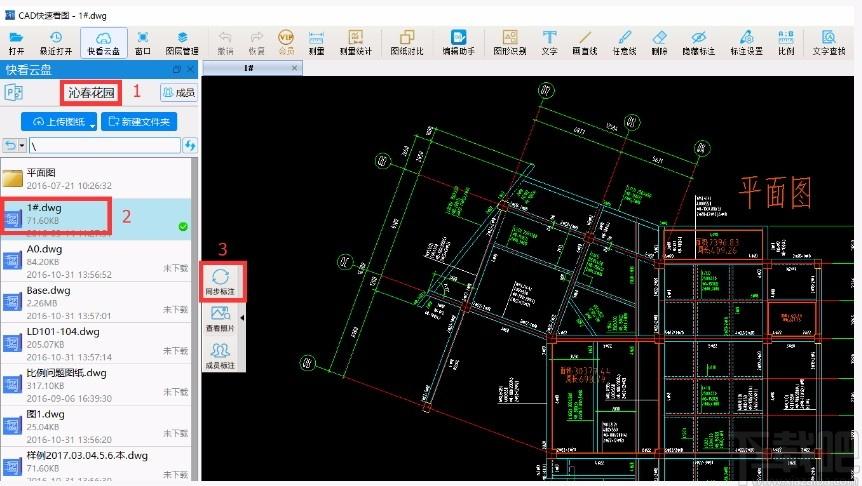
Task: Activate the 文字 text annotation tool
Action: click(549, 42)
